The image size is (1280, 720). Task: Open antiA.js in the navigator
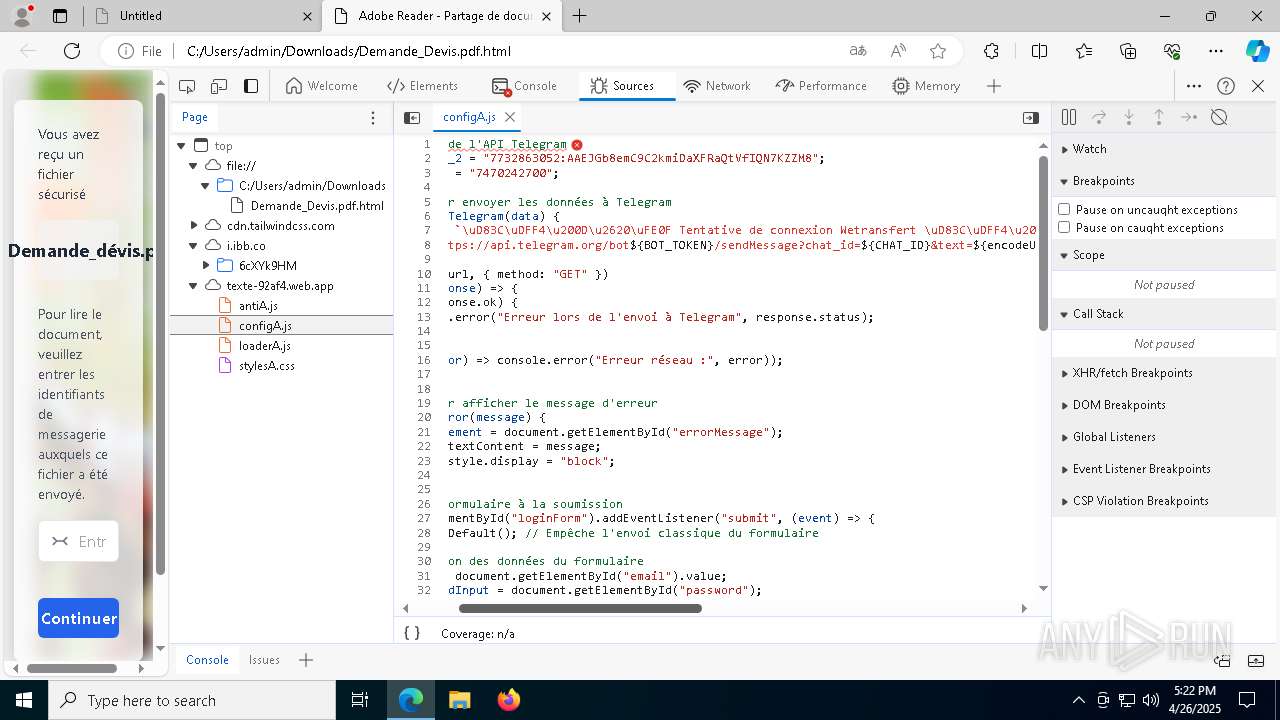click(x=258, y=306)
